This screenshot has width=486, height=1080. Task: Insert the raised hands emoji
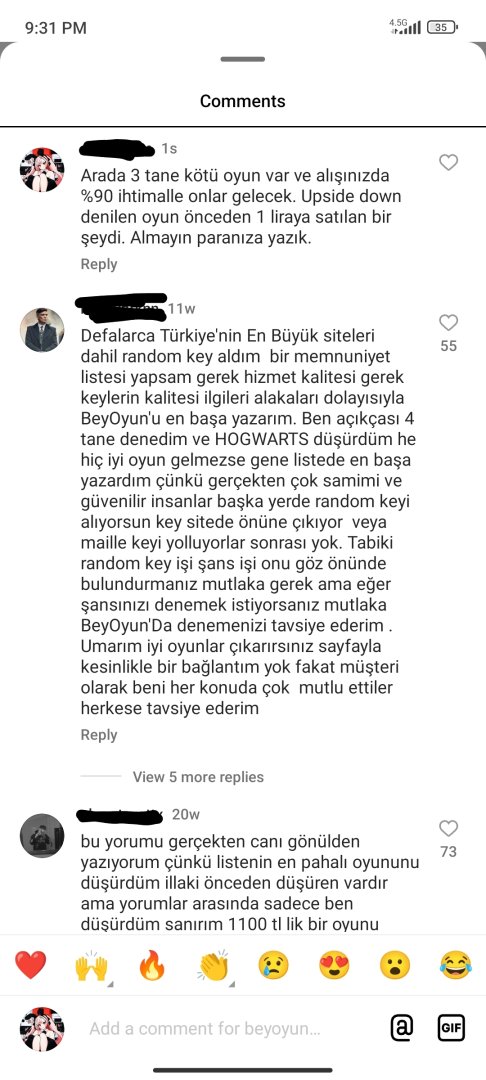click(x=92, y=966)
